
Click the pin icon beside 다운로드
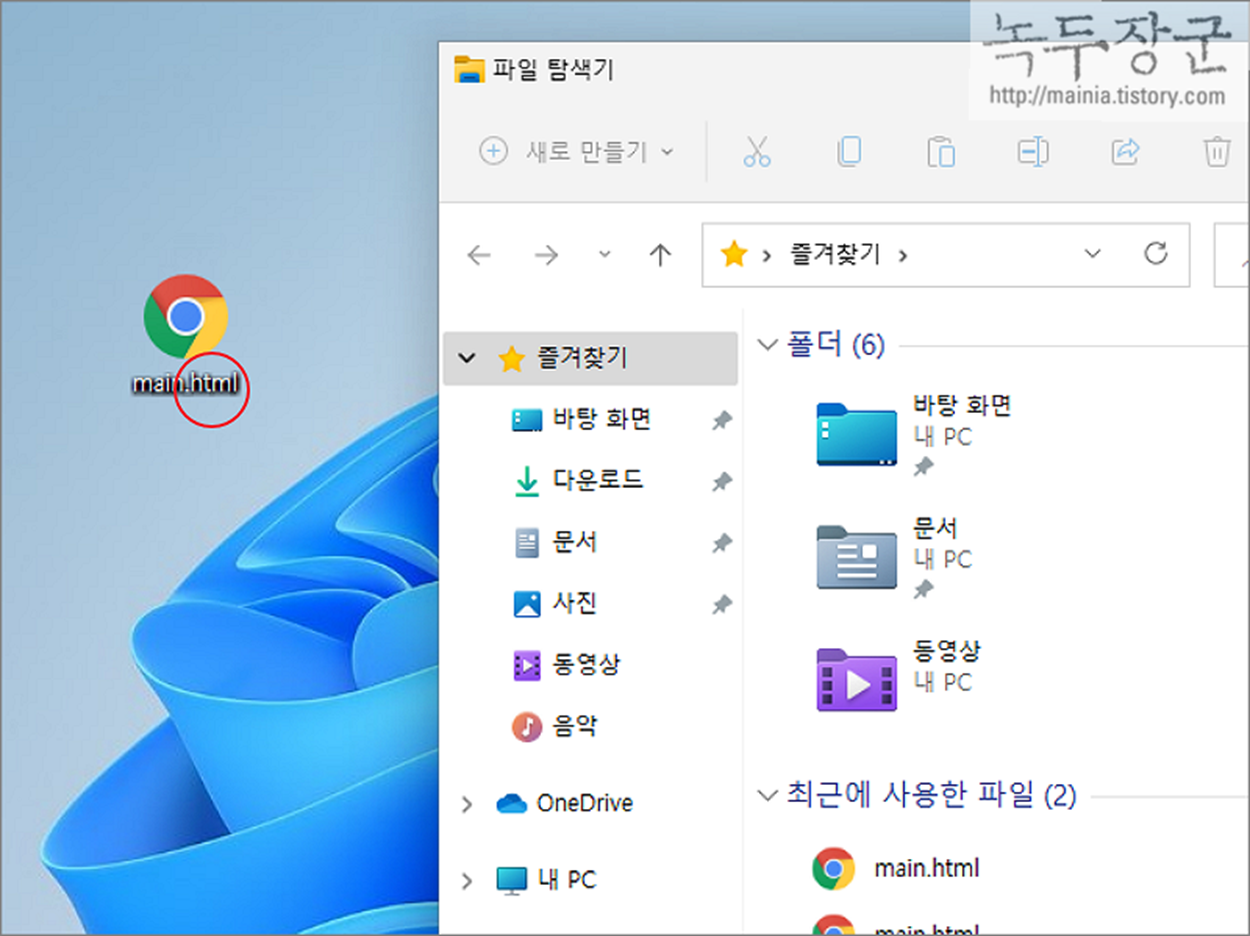pos(721,482)
